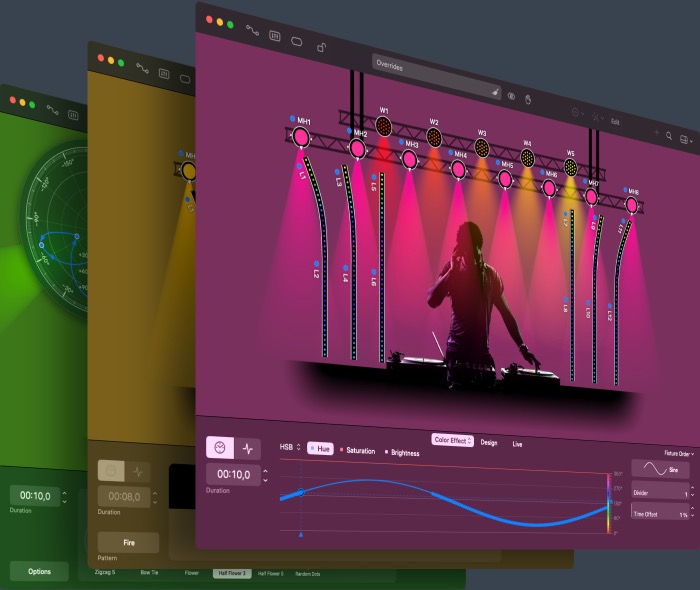Switch to the Design tab
Screen dimensions: 700x590
489,442
